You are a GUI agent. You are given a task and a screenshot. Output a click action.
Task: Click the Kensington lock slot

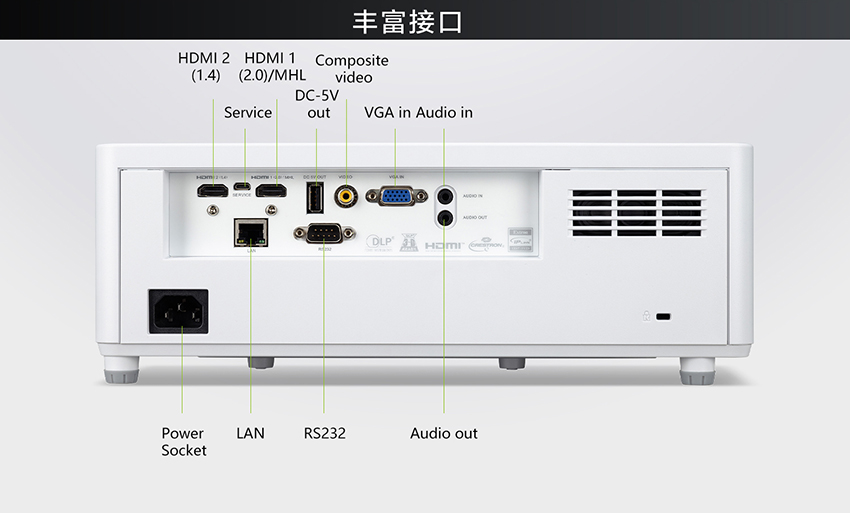663,316
